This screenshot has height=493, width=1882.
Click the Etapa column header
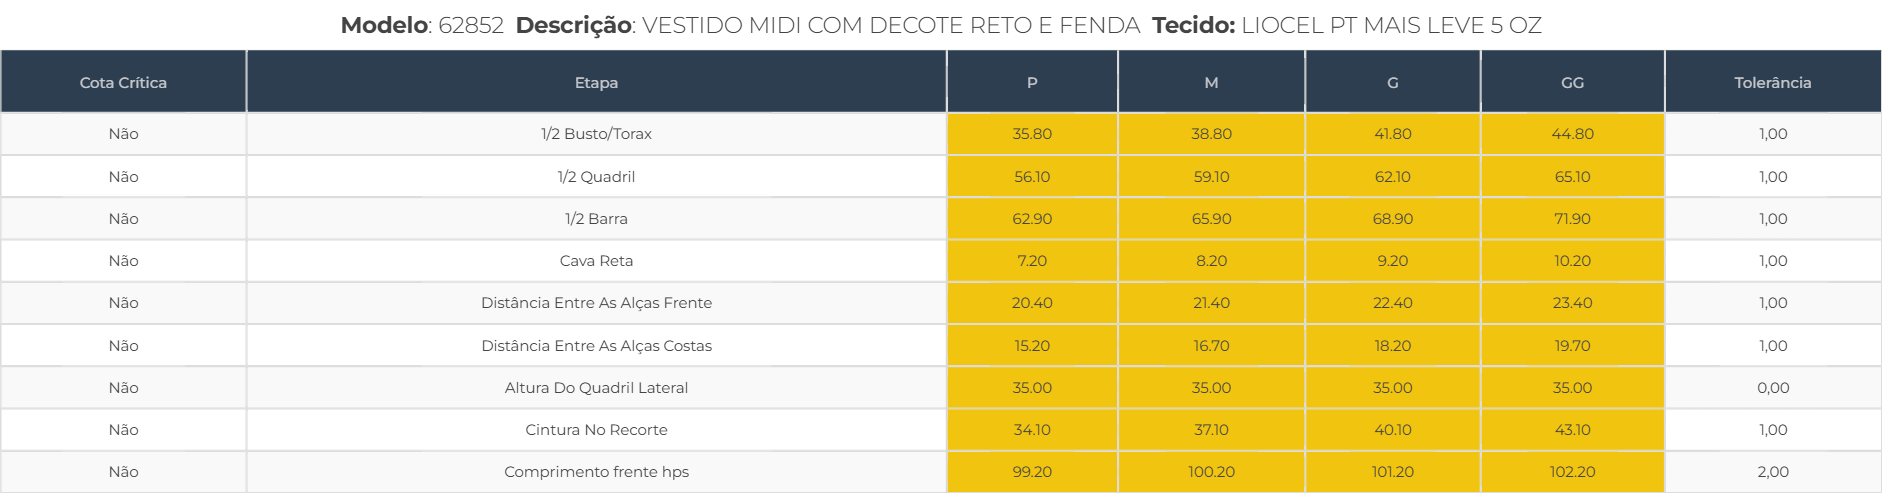tap(596, 83)
